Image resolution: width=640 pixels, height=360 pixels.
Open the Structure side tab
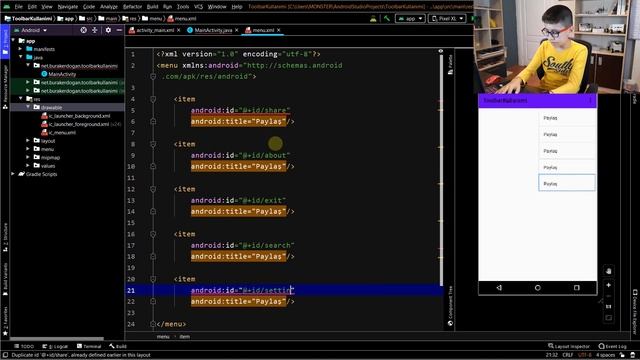click(x=5, y=237)
